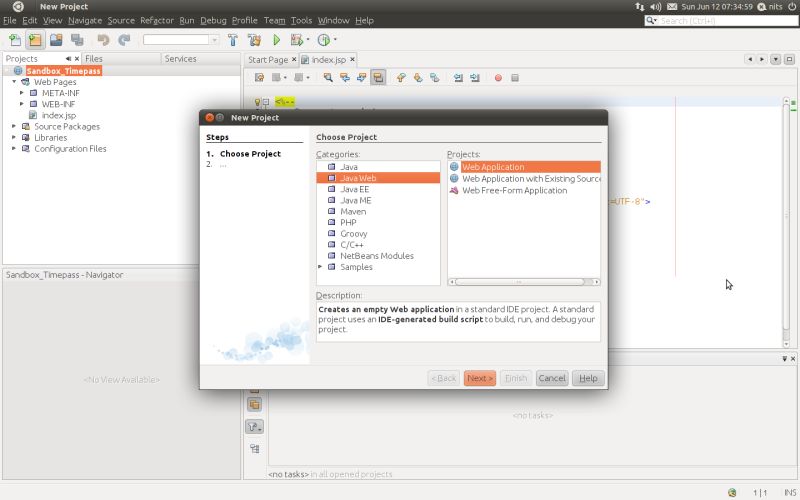Viewport: 800px width, 500px height.
Task: Click the Tasks panel group tree icon
Action: (255, 448)
